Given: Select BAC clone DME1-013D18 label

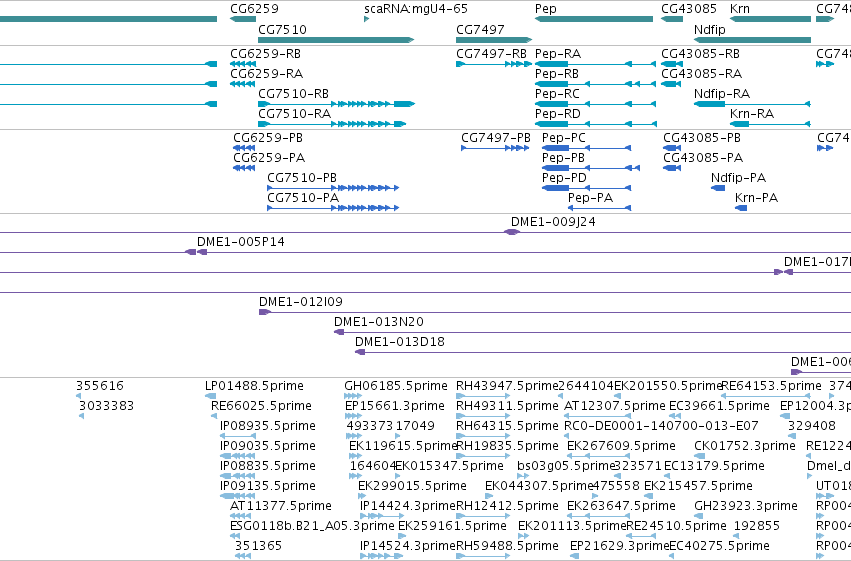Looking at the screenshot, I should tap(399, 342).
